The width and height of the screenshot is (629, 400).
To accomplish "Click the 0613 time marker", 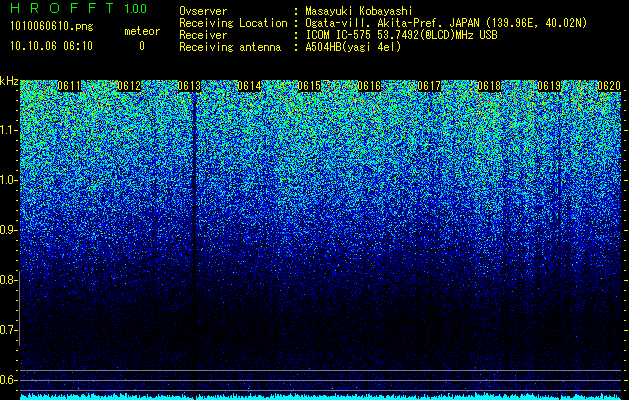I will [189, 86].
